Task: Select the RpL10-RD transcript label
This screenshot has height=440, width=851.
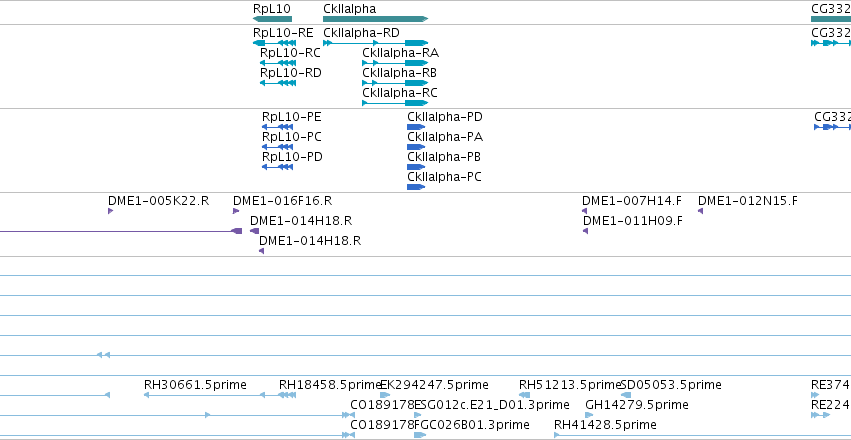Action: (x=290, y=73)
